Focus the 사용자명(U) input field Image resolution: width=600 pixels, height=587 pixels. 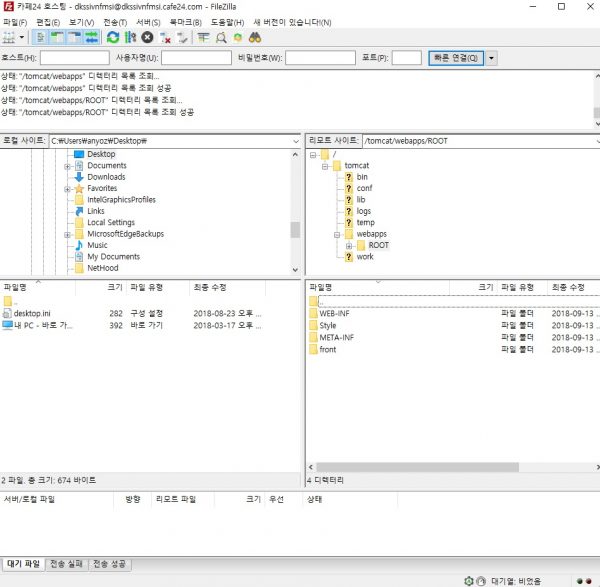[x=196, y=58]
